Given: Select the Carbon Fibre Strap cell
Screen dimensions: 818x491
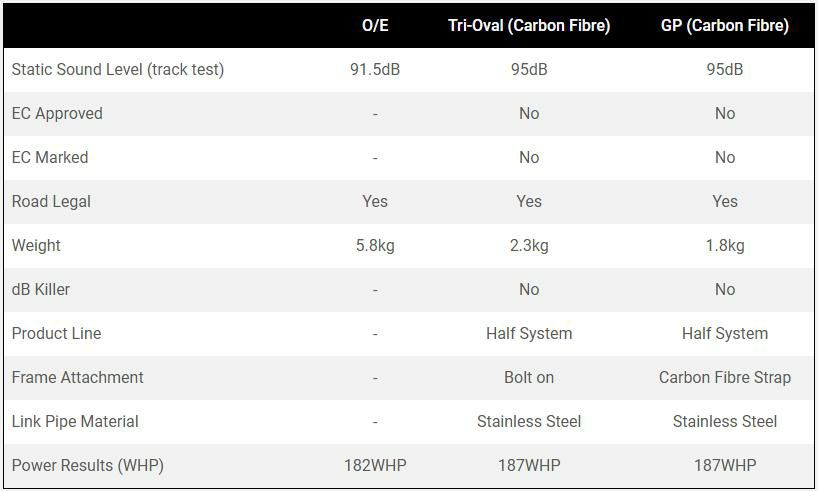Looking at the screenshot, I should coord(725,378).
